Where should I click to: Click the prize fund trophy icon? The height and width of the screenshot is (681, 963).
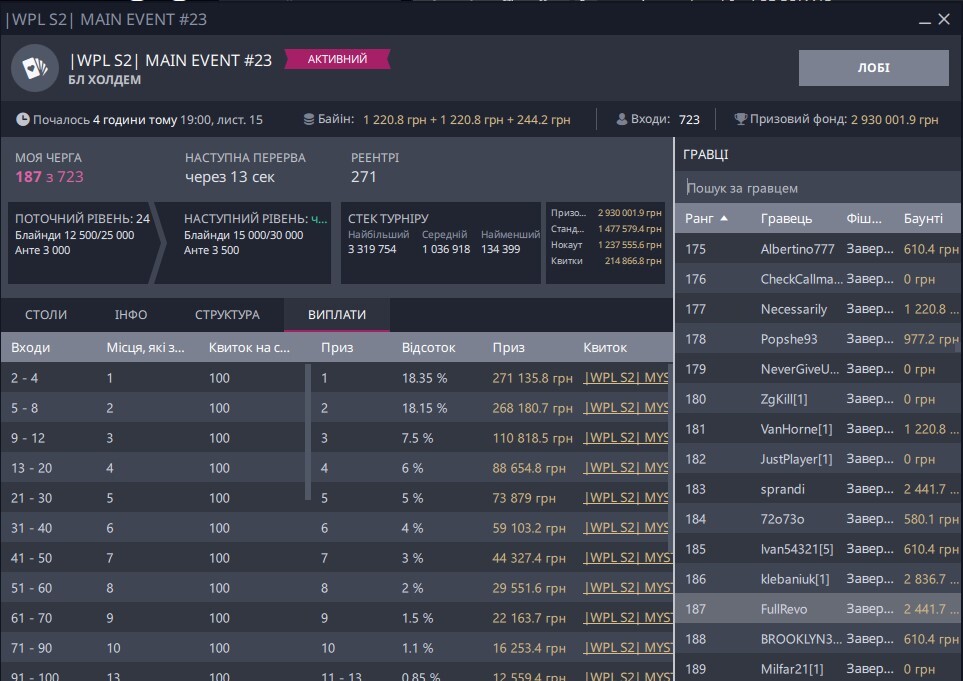point(740,120)
